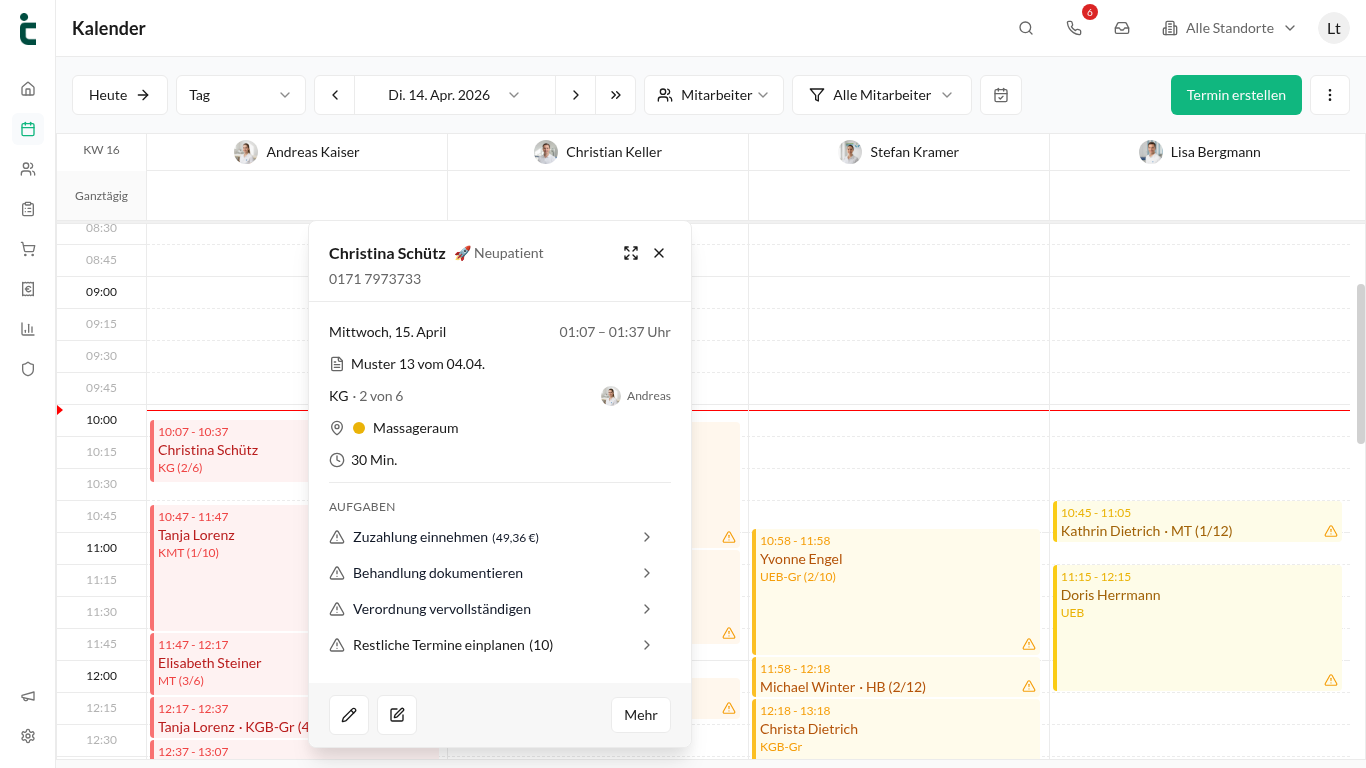Open the settings gear in sidebar
This screenshot has width=1366, height=768.
click(x=28, y=736)
